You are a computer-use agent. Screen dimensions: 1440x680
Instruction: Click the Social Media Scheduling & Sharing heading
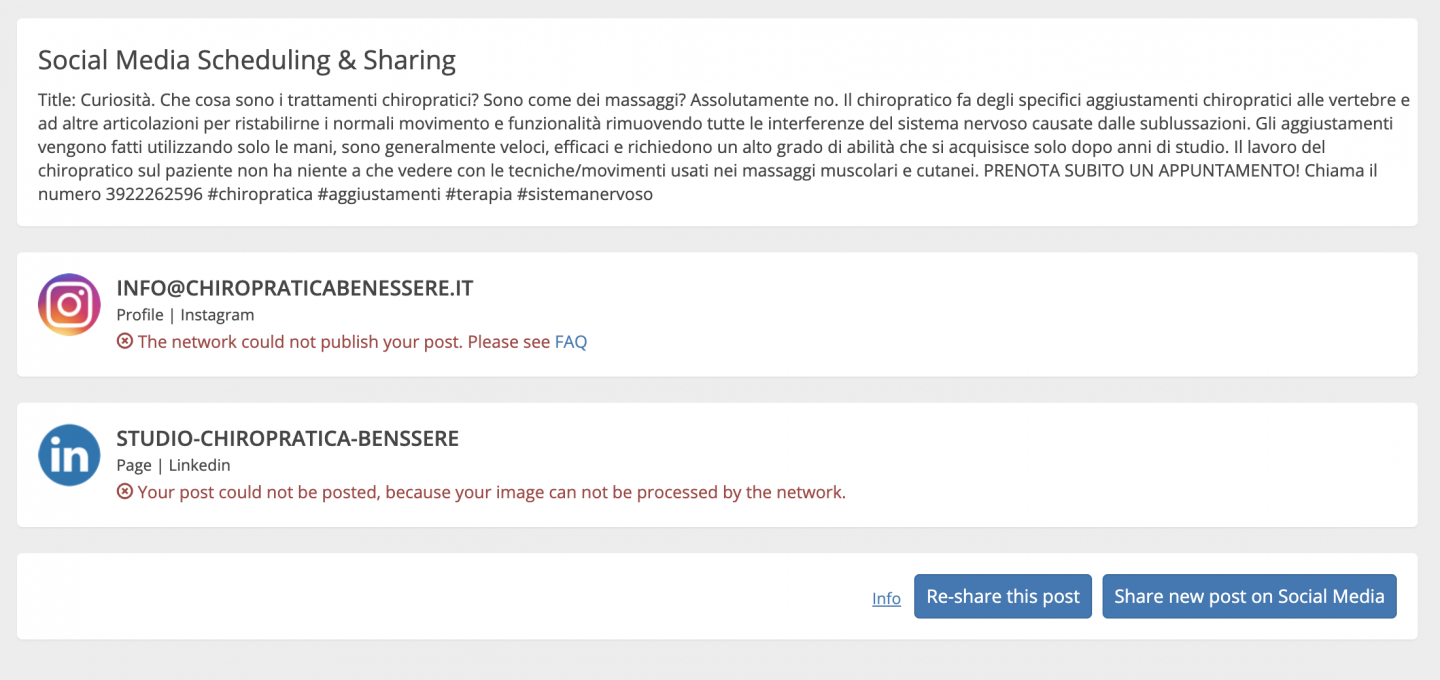(x=247, y=61)
